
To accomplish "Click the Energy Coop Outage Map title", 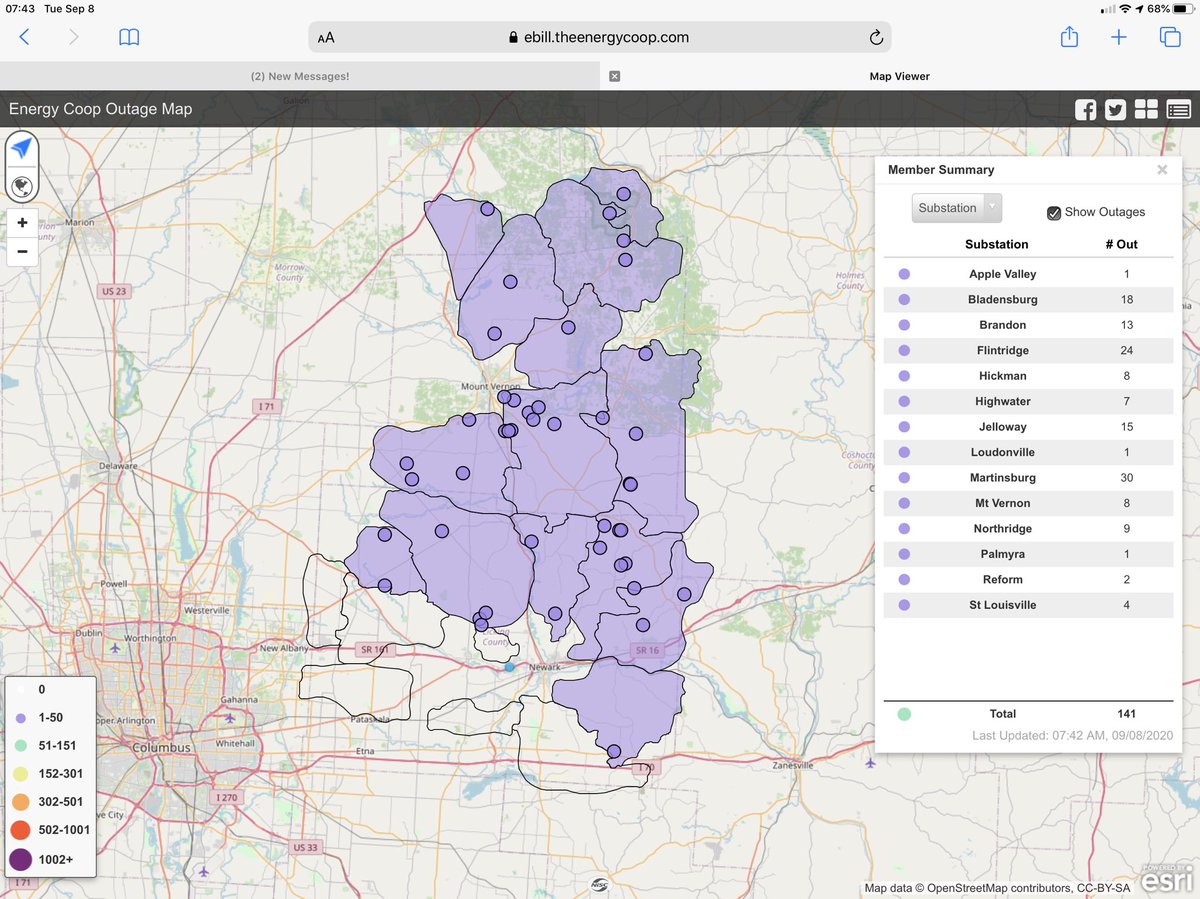I will point(100,109).
